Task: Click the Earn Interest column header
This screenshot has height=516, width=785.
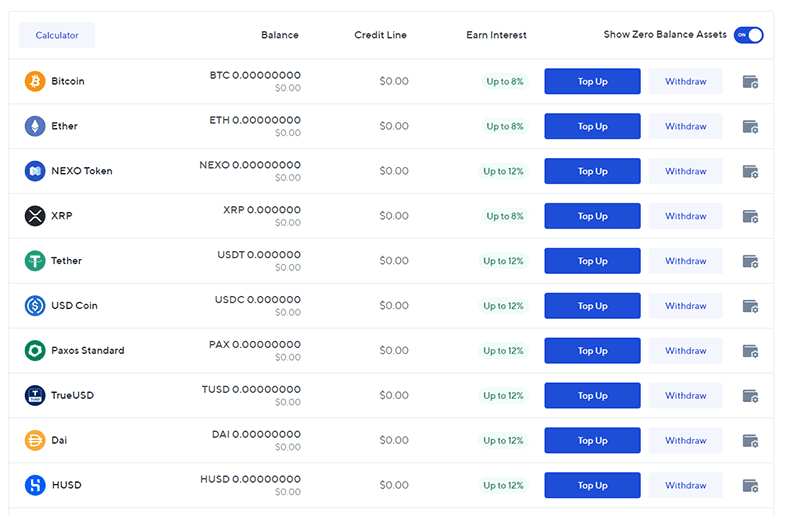Action: (496, 35)
